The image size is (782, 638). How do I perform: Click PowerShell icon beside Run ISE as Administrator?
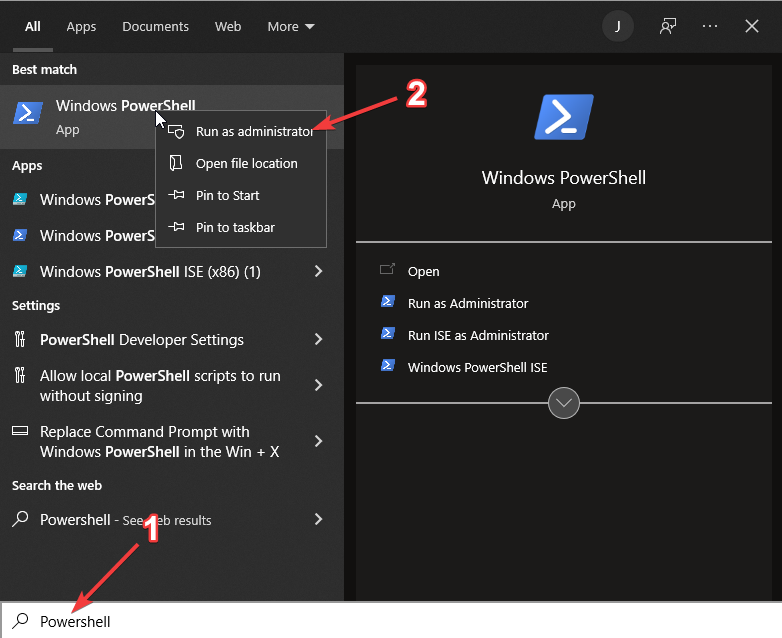point(388,333)
